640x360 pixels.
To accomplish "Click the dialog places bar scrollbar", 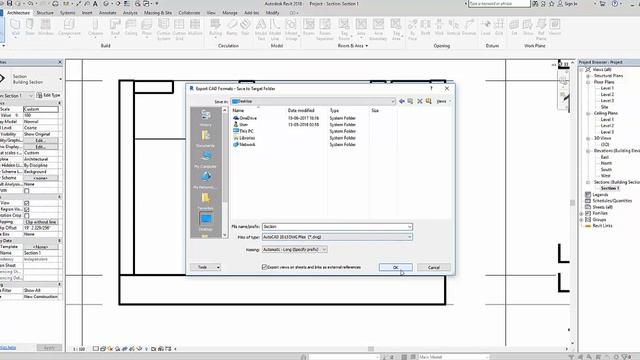I will click(x=224, y=172).
